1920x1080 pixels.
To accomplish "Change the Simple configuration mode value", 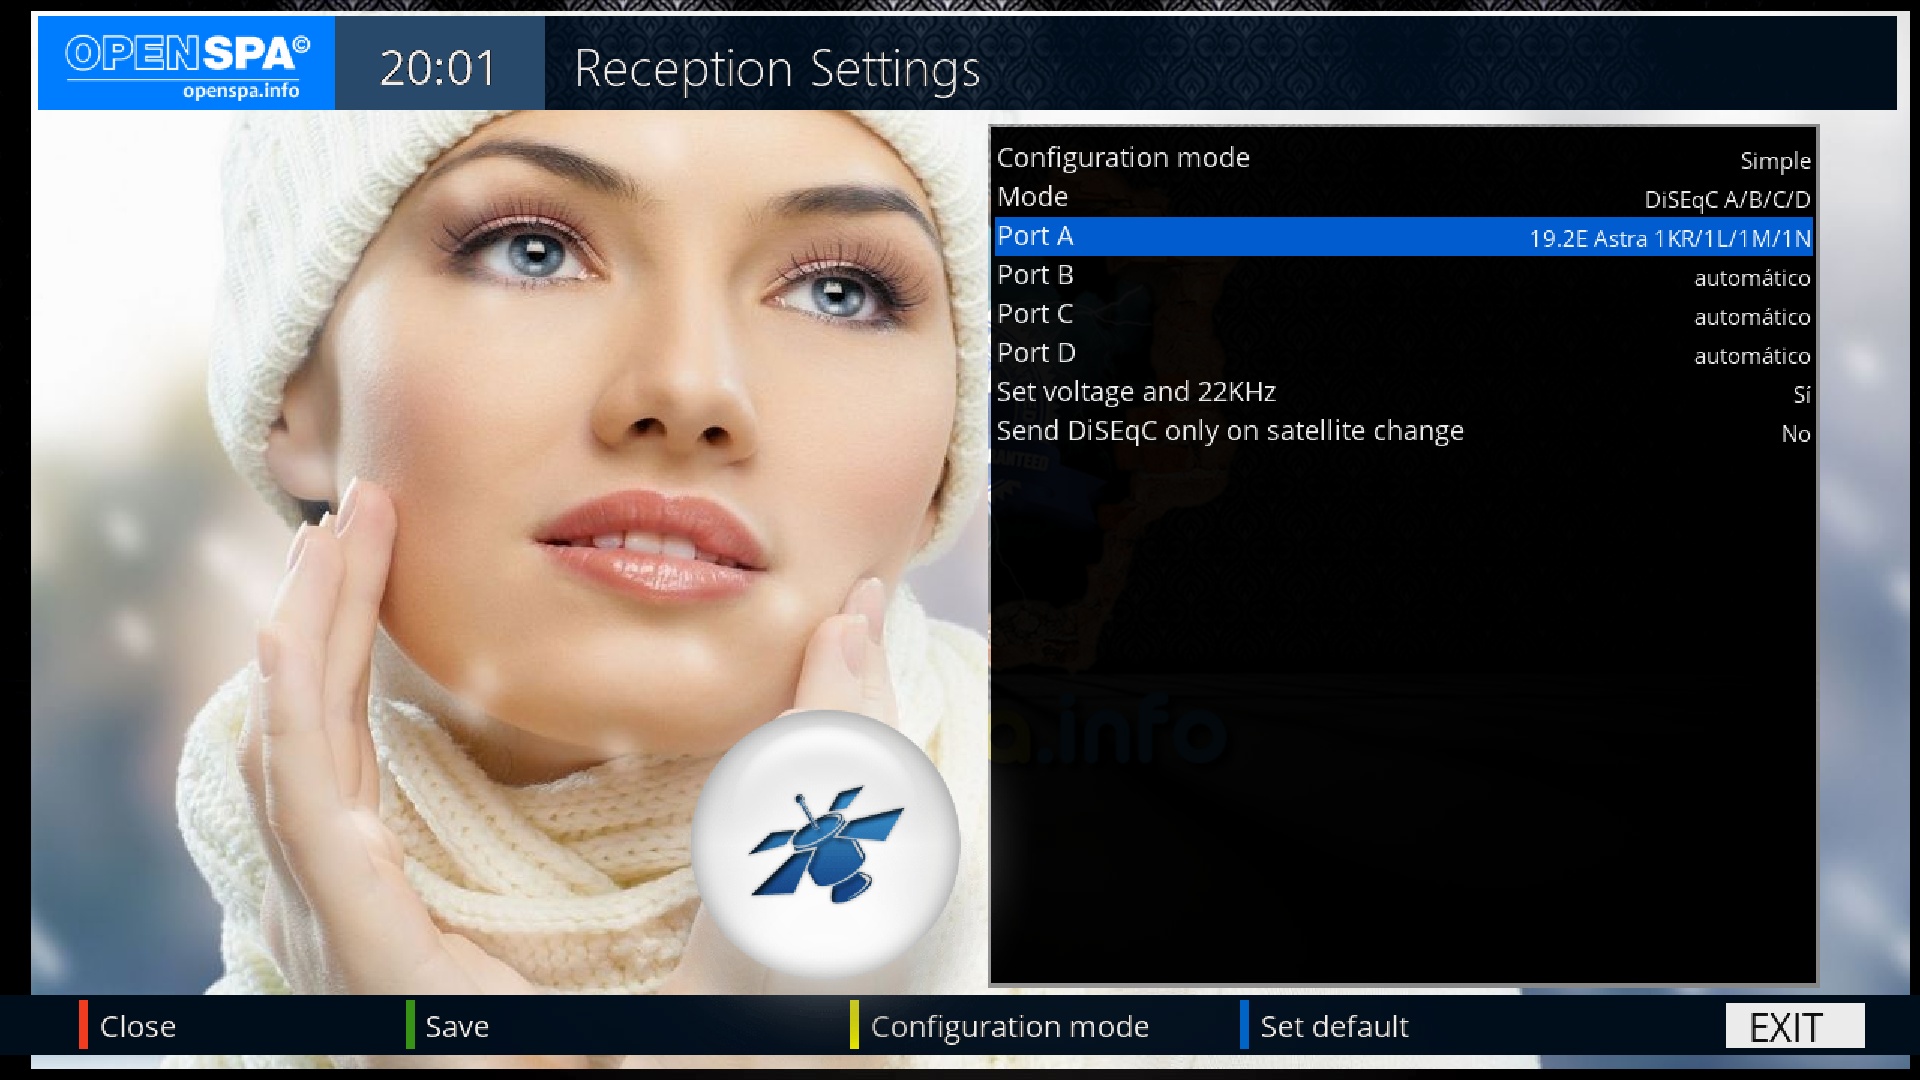I will (1775, 161).
